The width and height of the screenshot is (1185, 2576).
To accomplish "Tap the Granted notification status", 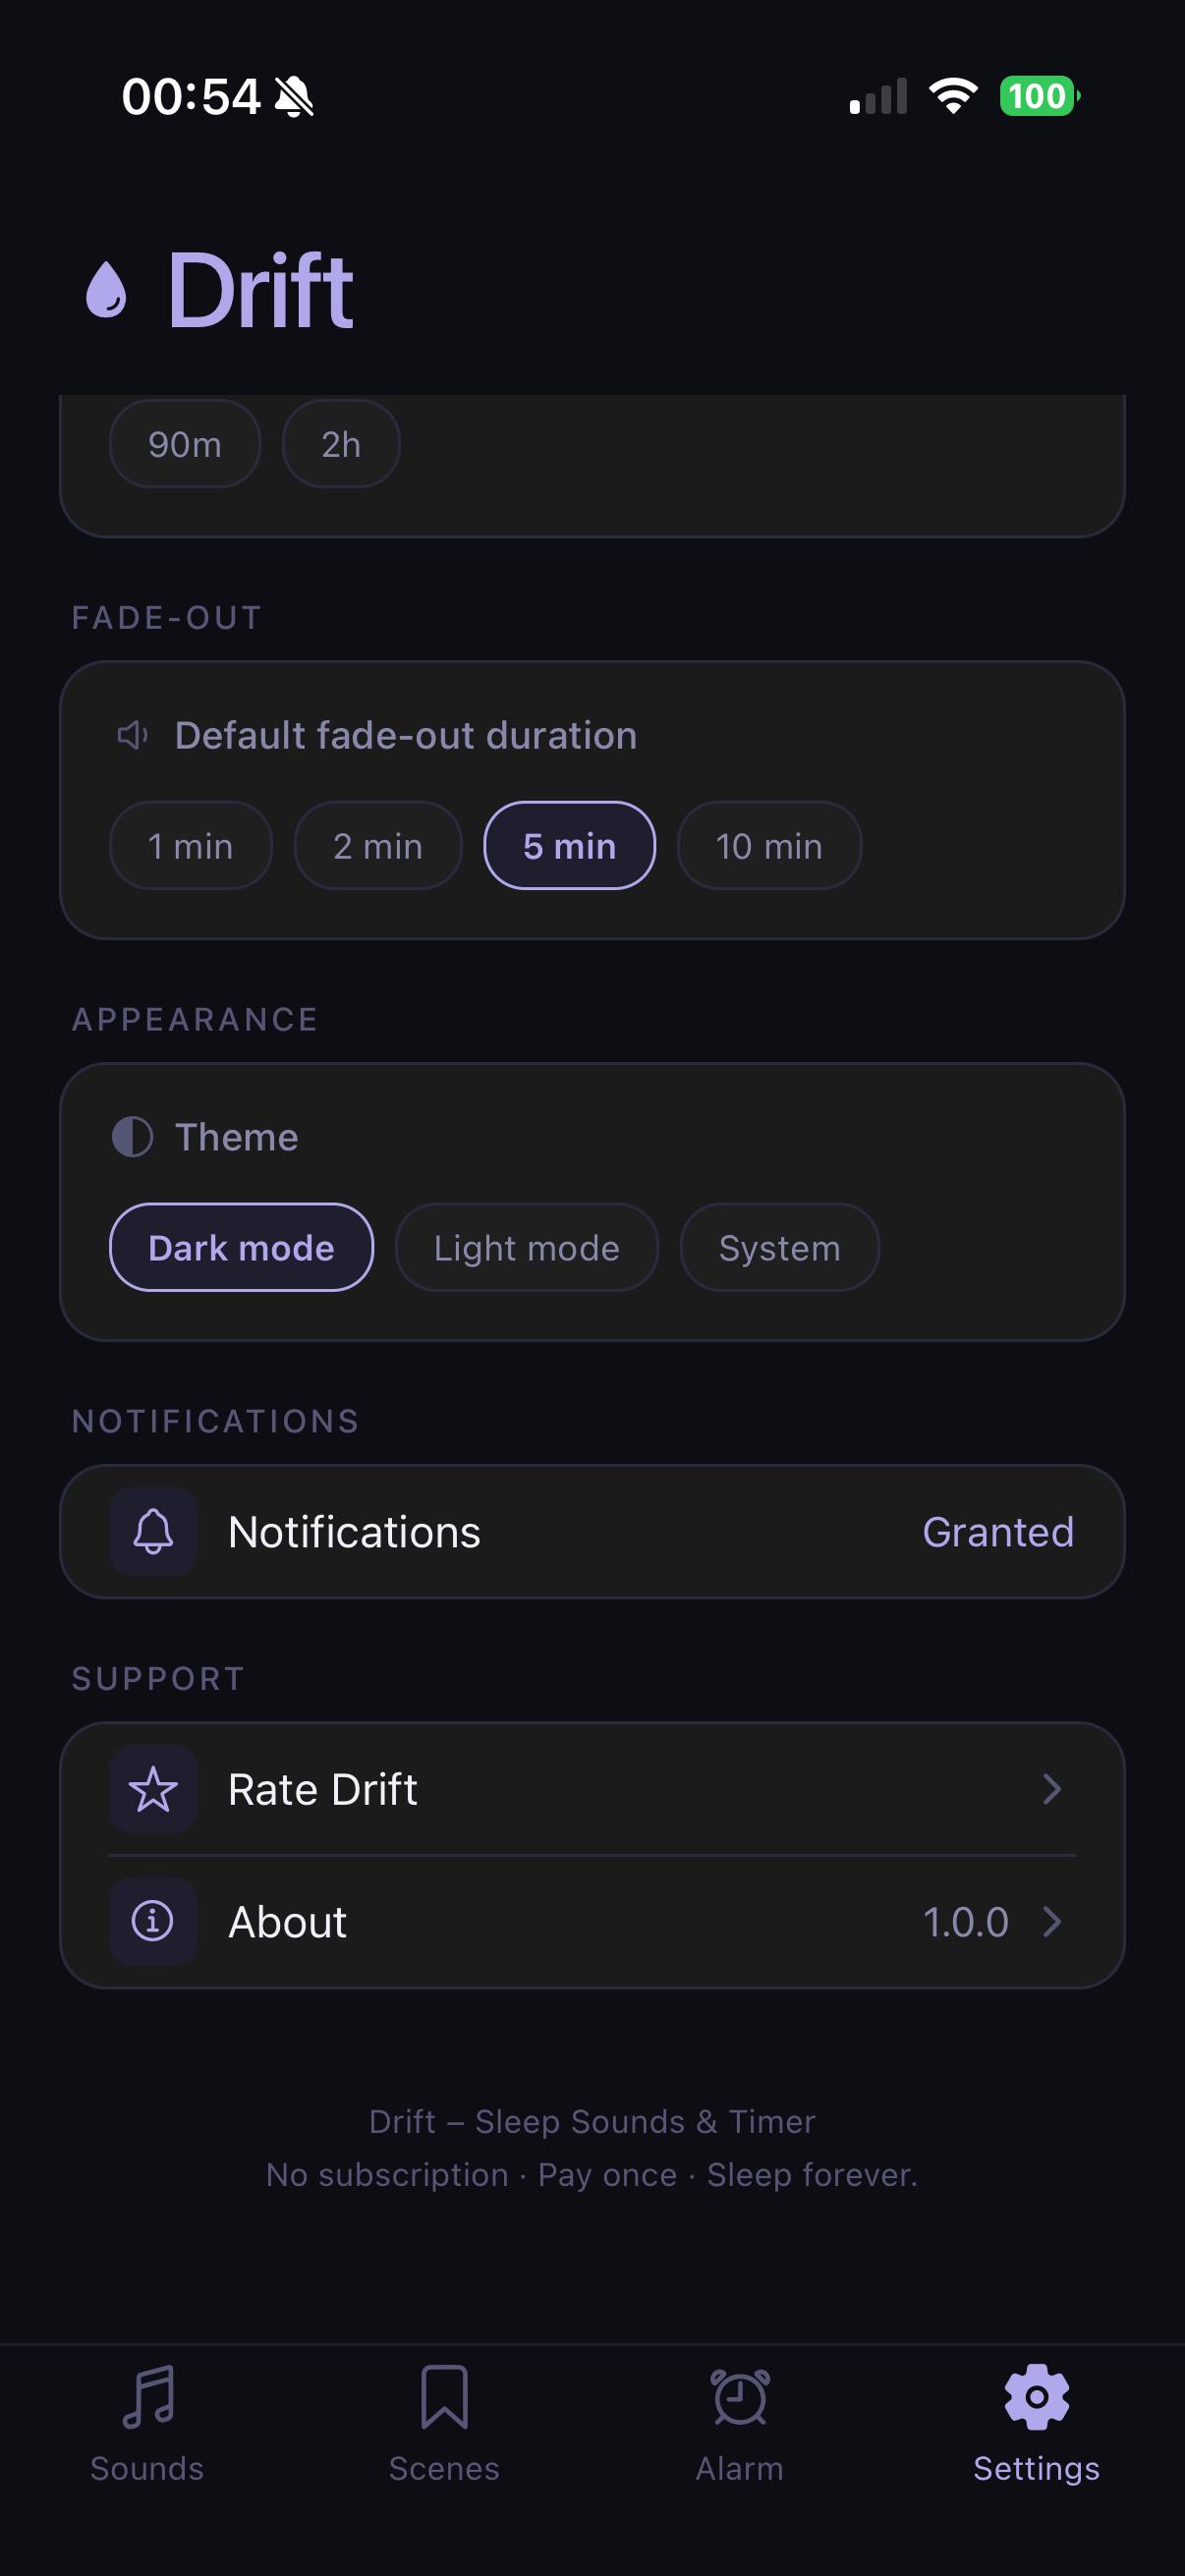I will pos(997,1532).
